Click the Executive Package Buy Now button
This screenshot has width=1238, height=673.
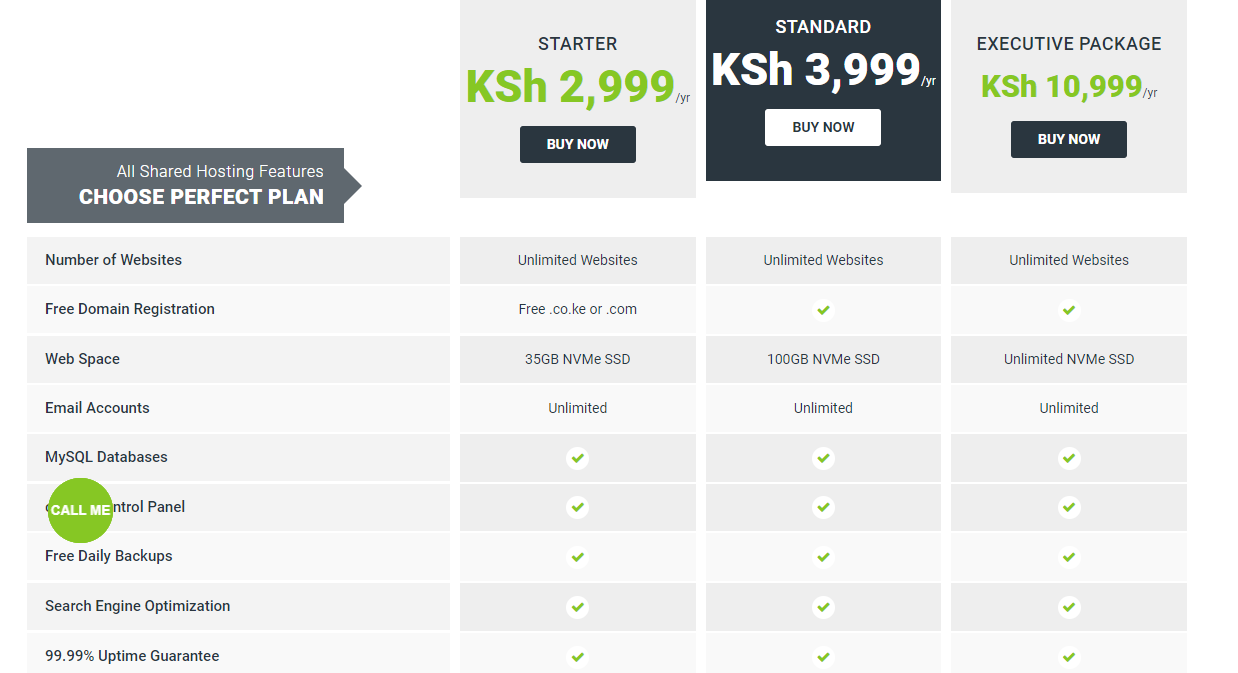coord(1068,139)
